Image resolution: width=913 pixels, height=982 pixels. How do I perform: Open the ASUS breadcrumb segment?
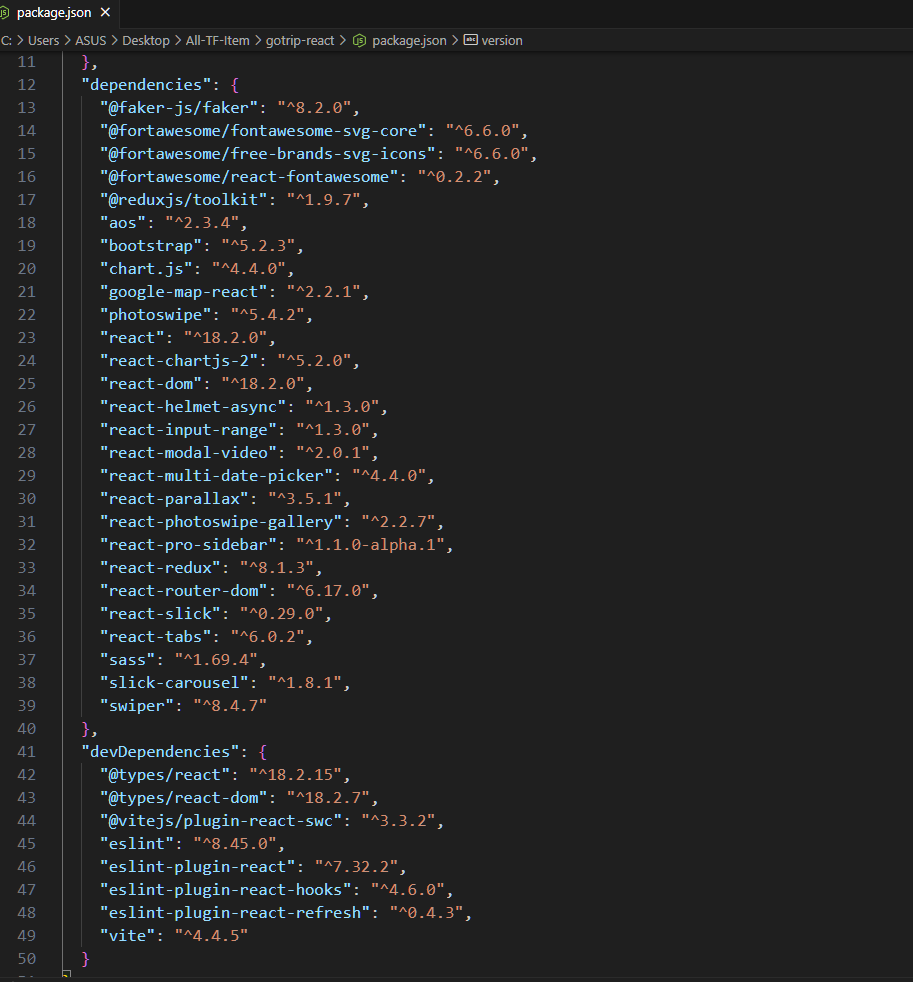[91, 41]
